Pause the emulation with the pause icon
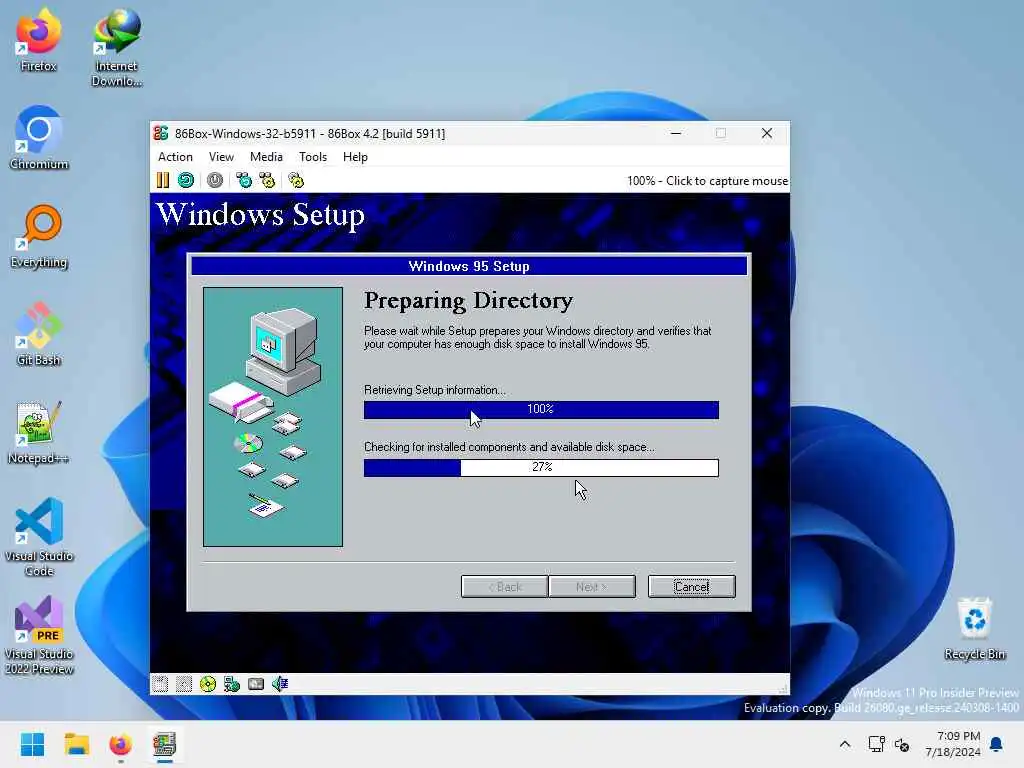This screenshot has width=1024, height=768. tap(163, 180)
